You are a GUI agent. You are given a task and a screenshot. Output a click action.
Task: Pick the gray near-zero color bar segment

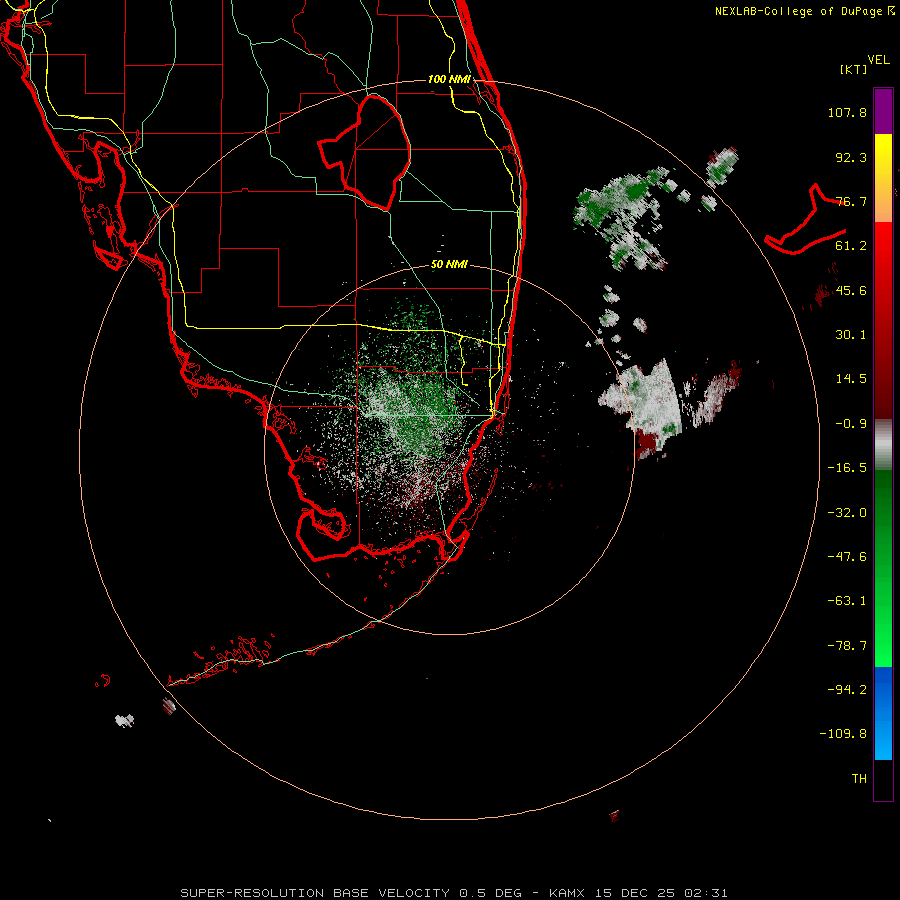[883, 444]
